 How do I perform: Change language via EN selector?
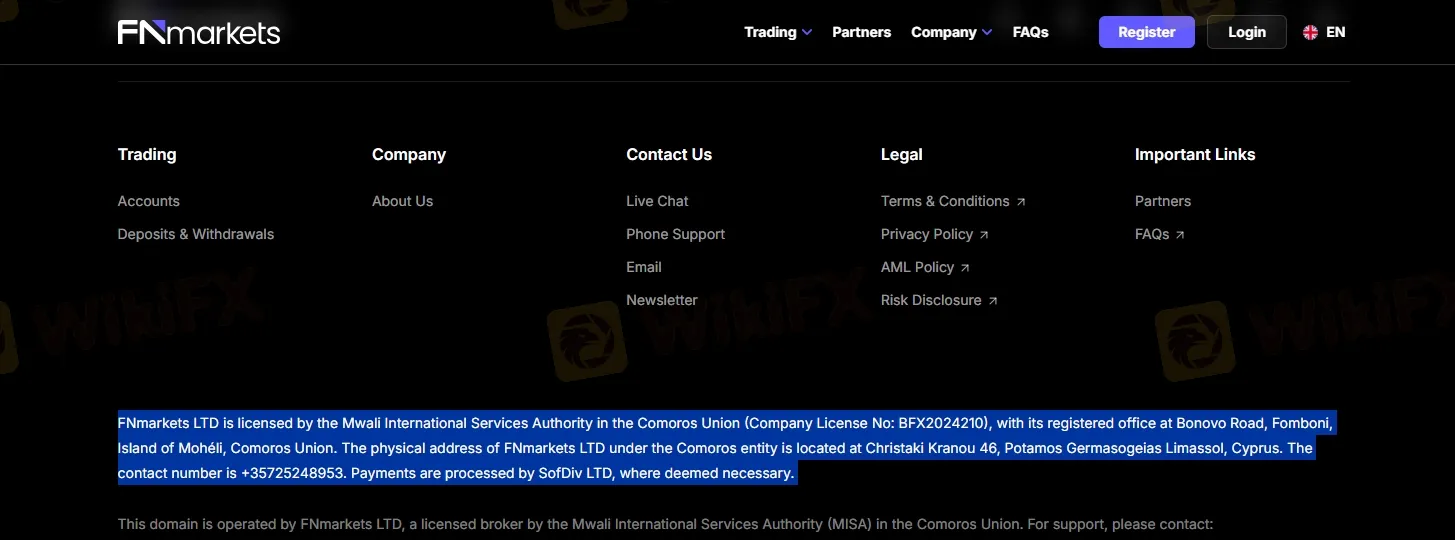[1335, 32]
